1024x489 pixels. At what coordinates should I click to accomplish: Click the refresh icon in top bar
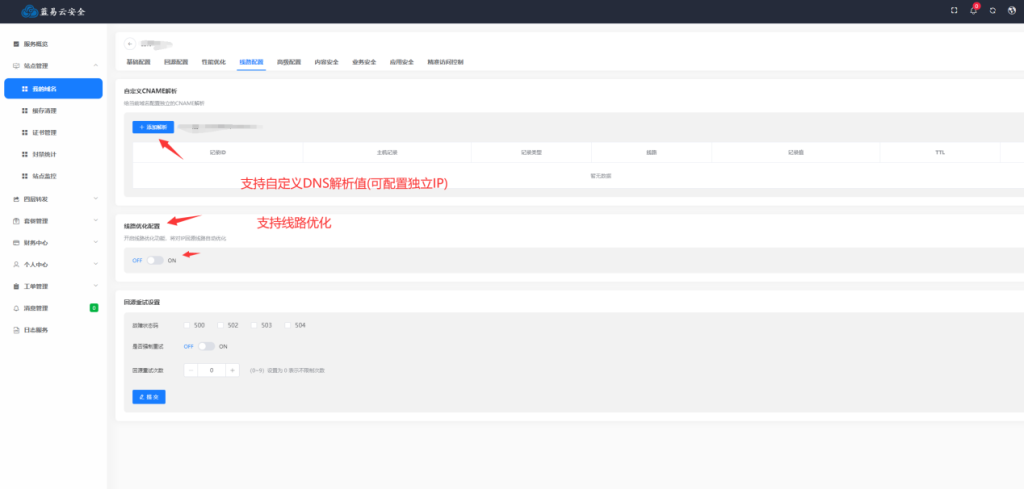[x=993, y=11]
